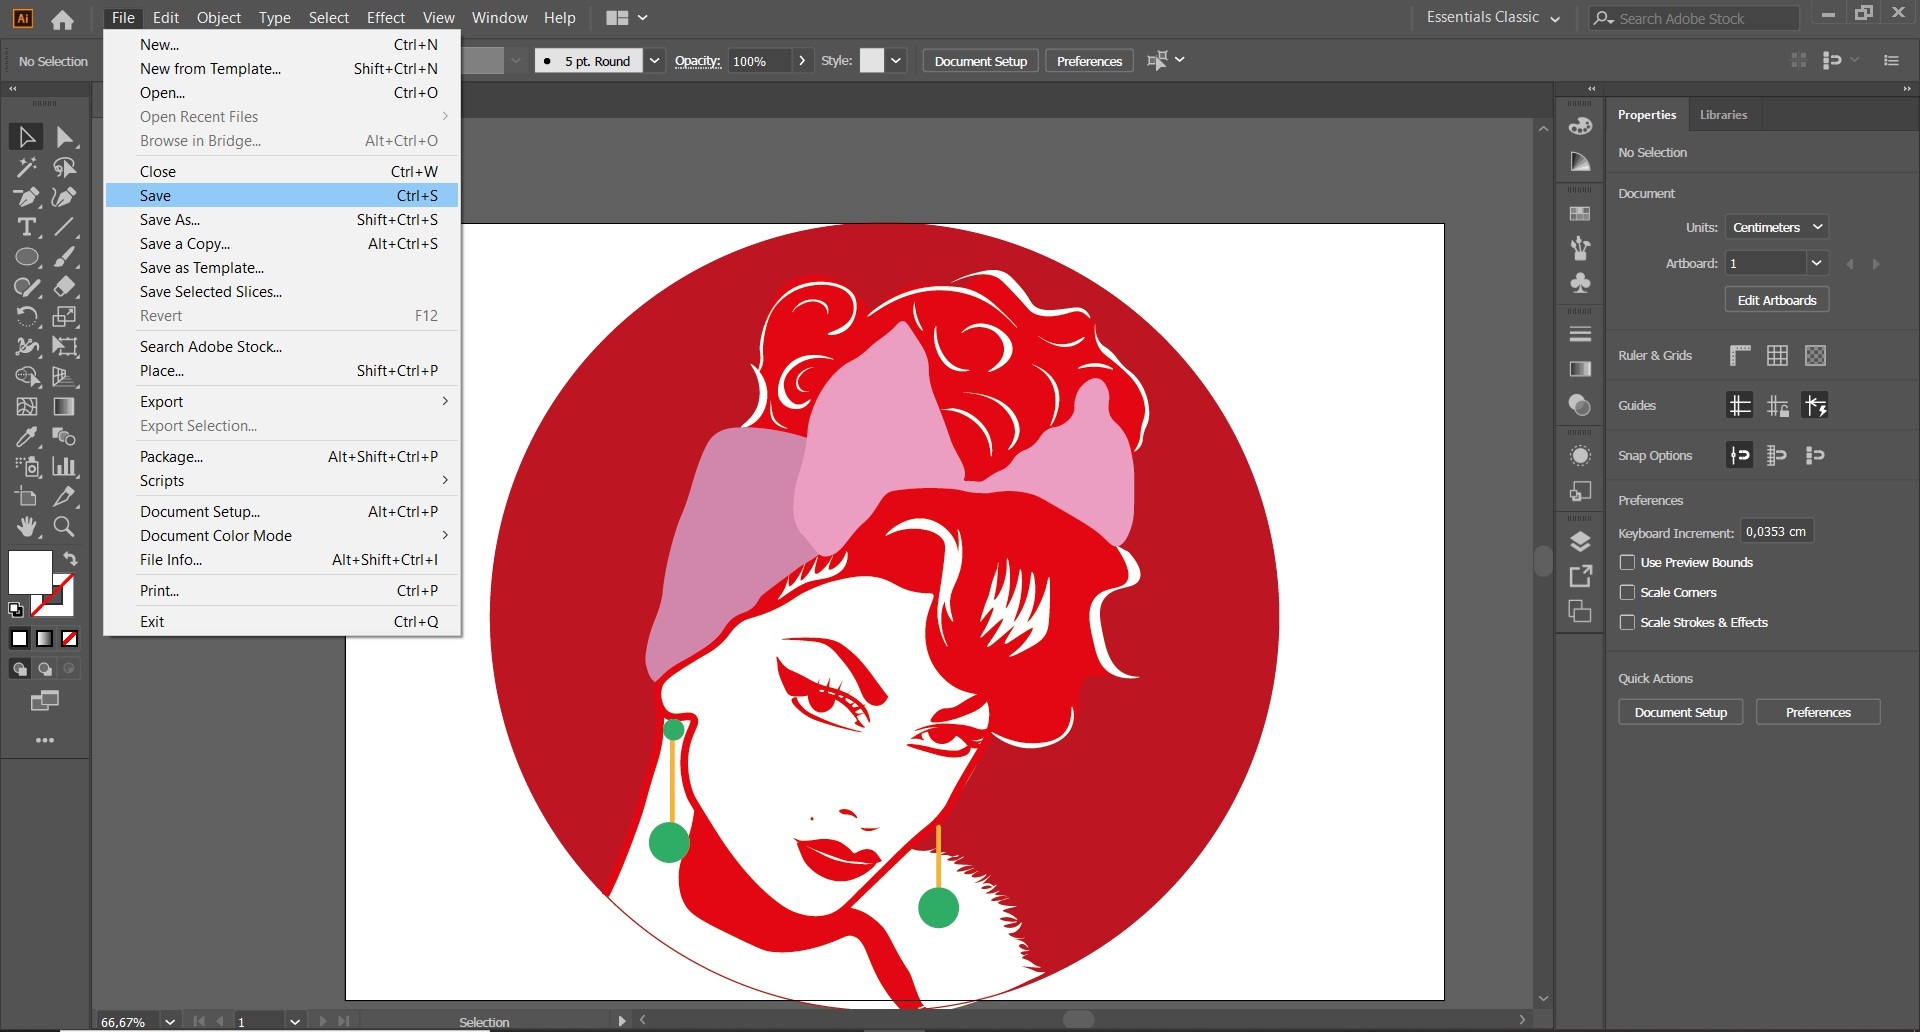1920x1032 pixels.
Task: Open the Style swatch dropdown
Action: [x=896, y=61]
